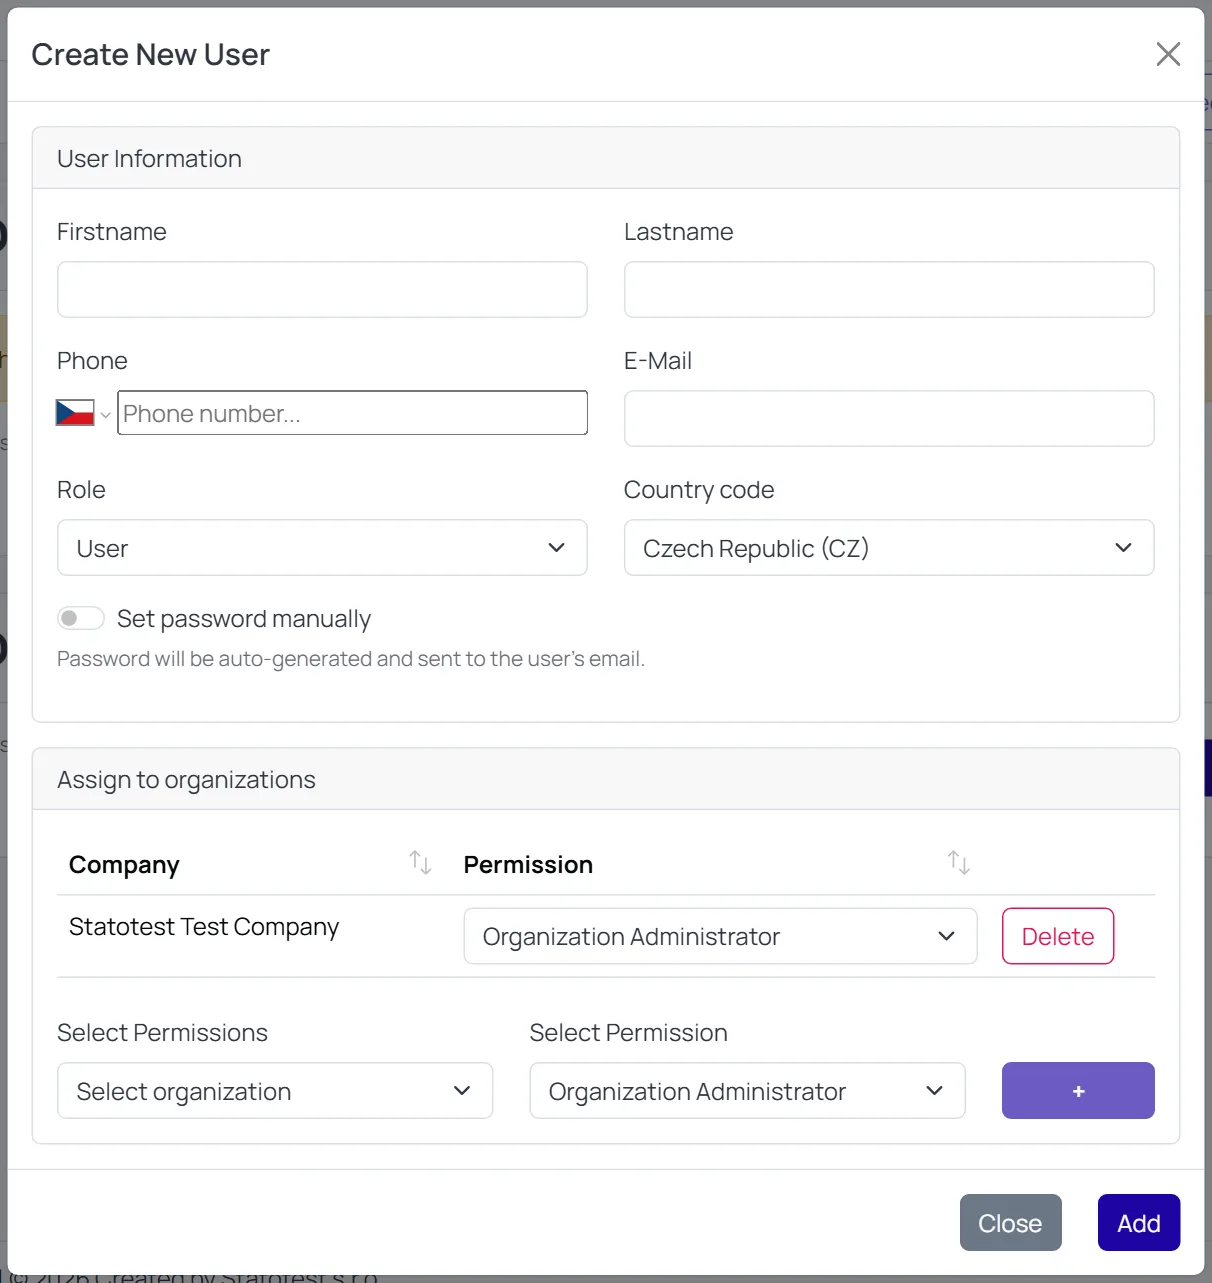
Task: Click the Lastname input field
Action: [x=889, y=290]
